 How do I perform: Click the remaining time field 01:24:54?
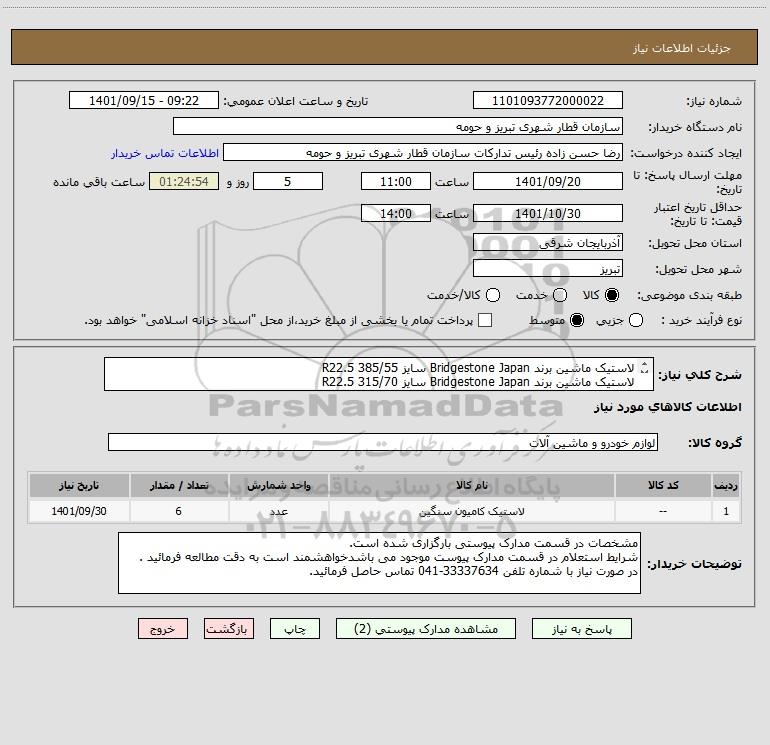click(184, 181)
